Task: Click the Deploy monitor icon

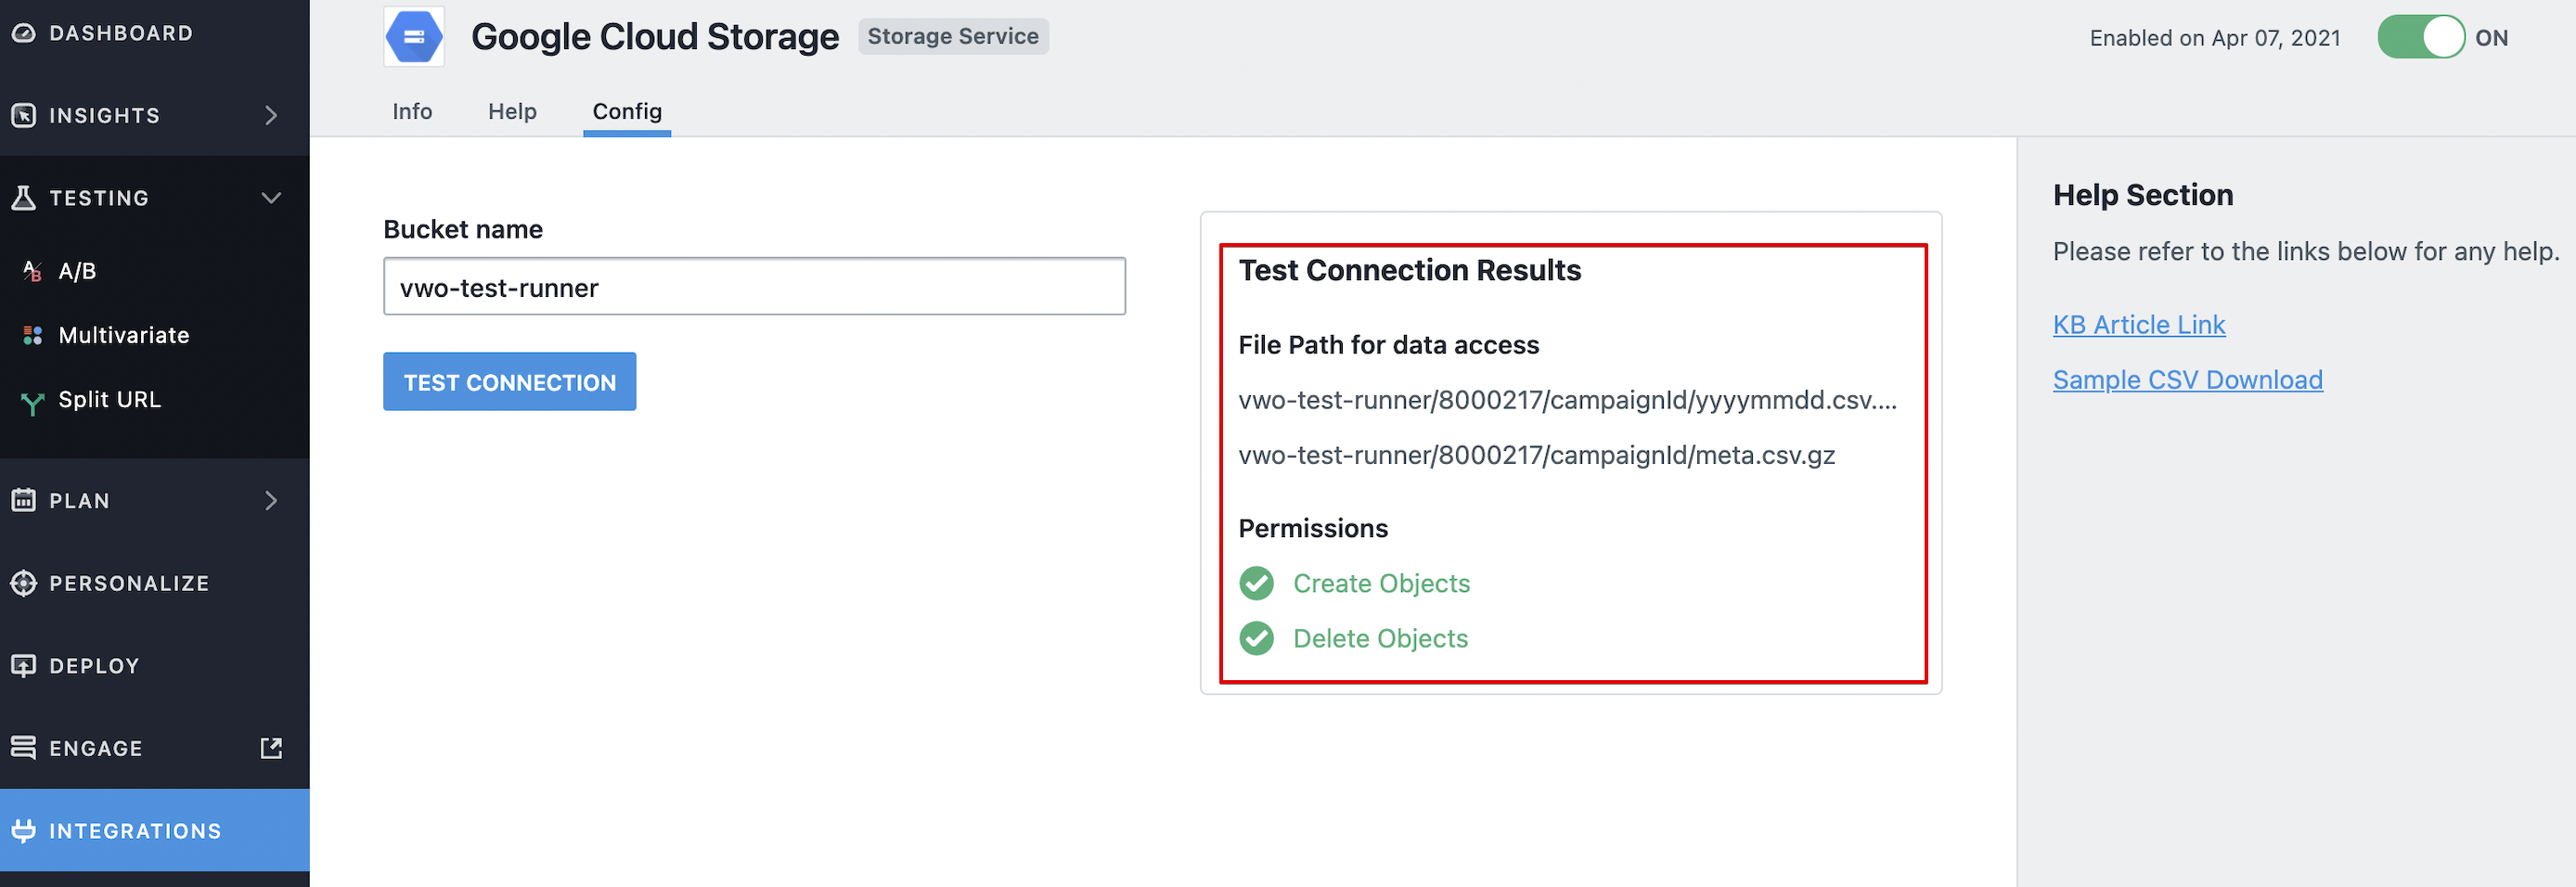Action: pos(23,666)
